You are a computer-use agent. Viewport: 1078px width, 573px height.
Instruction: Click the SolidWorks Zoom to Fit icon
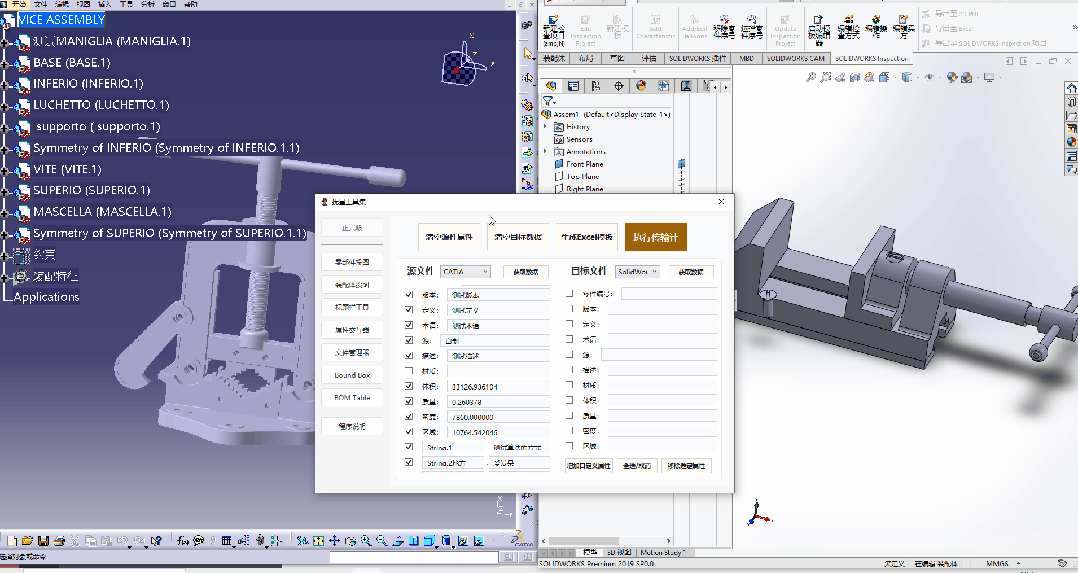click(x=811, y=77)
